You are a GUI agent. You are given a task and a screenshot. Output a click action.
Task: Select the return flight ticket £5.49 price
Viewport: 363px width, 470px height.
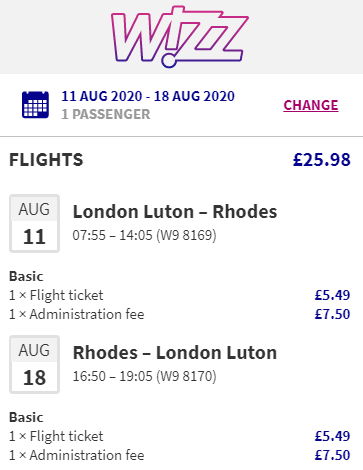click(332, 436)
